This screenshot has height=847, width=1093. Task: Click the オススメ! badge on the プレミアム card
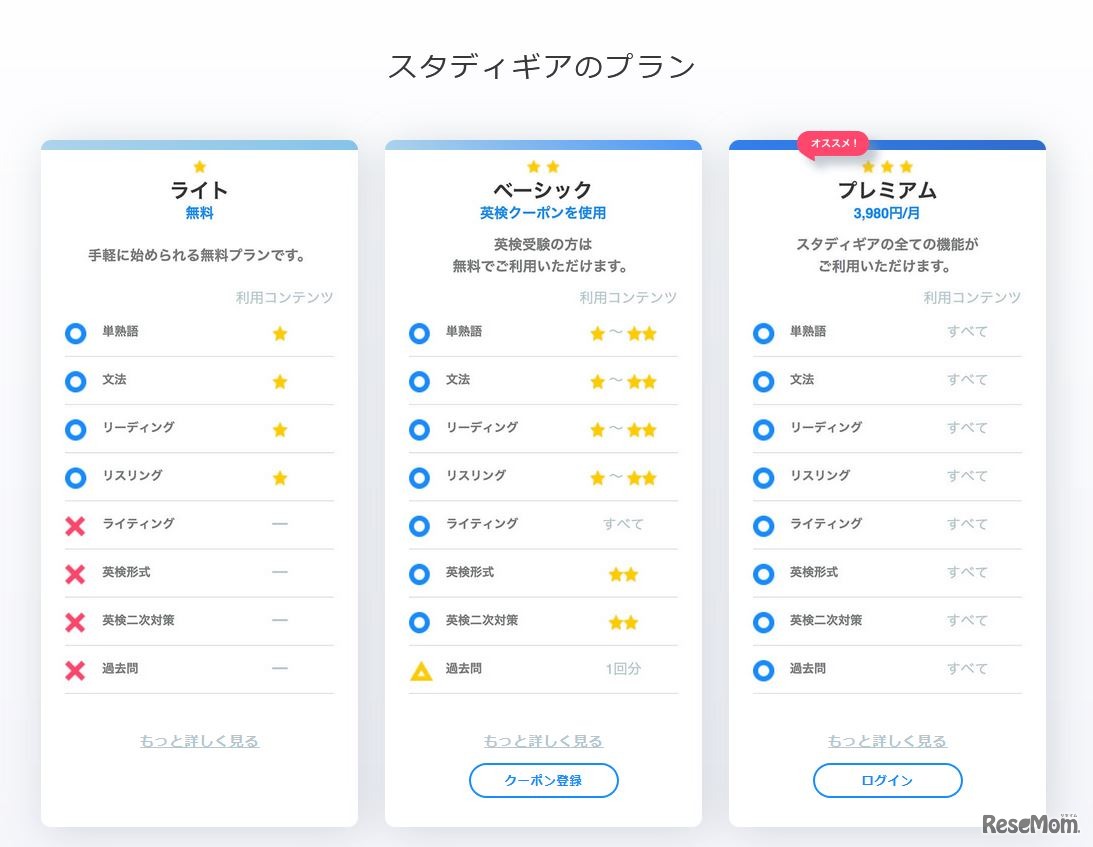click(835, 144)
